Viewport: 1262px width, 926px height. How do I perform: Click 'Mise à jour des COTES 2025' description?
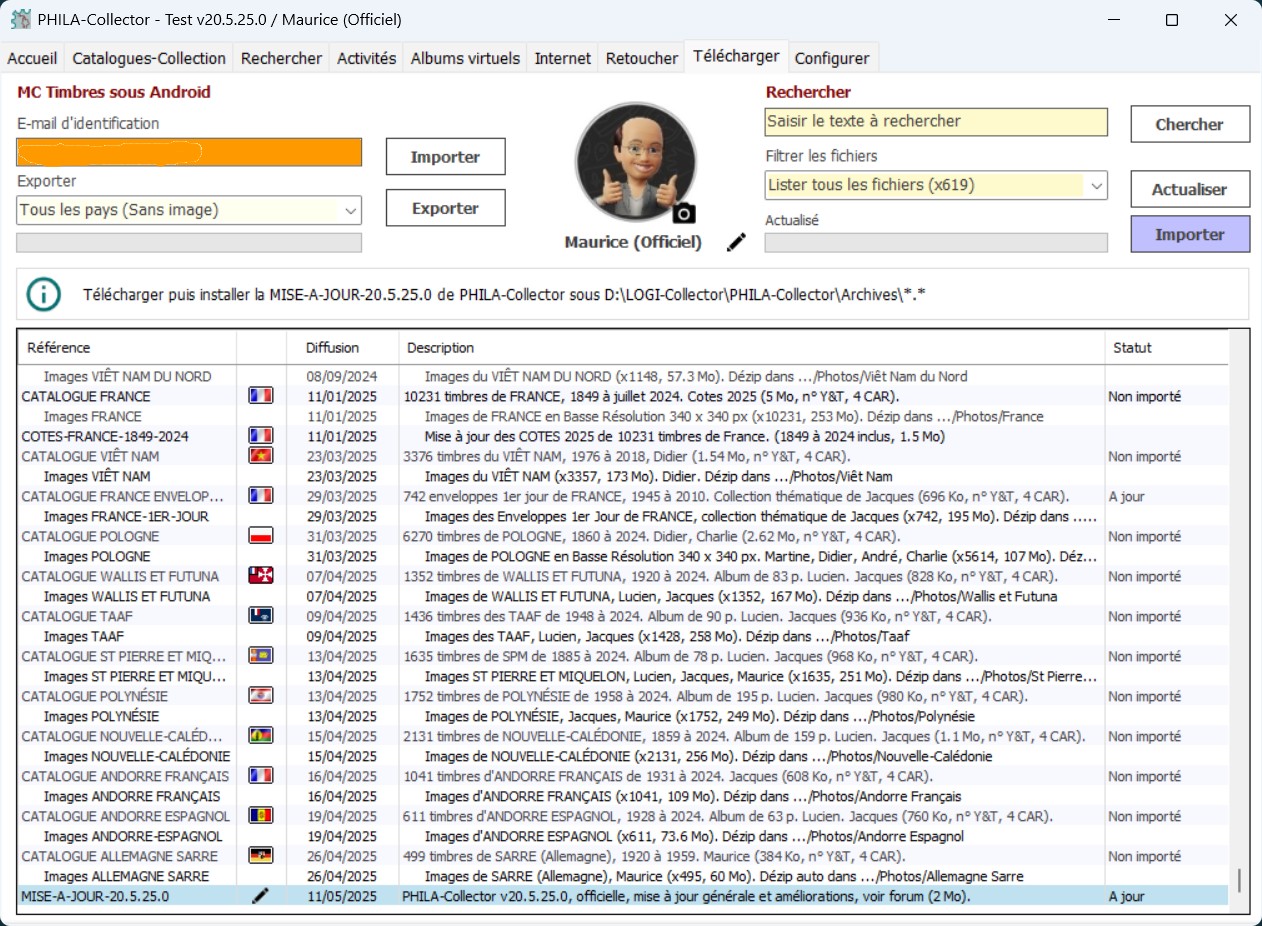click(x=684, y=436)
